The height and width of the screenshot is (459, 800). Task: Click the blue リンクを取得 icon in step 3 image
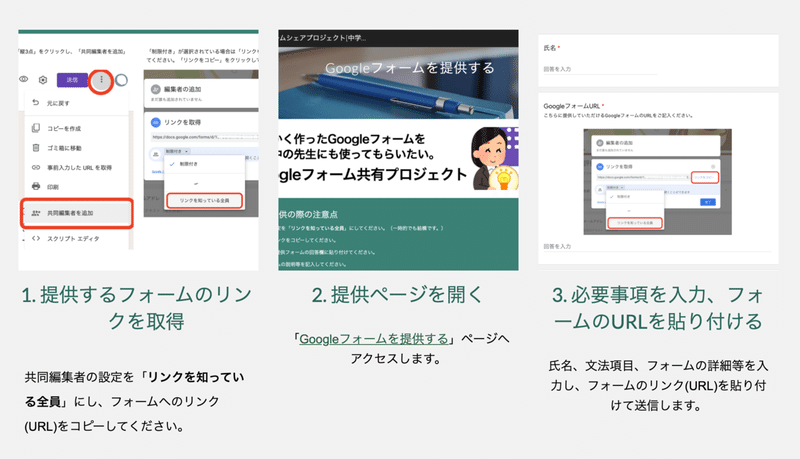600,167
